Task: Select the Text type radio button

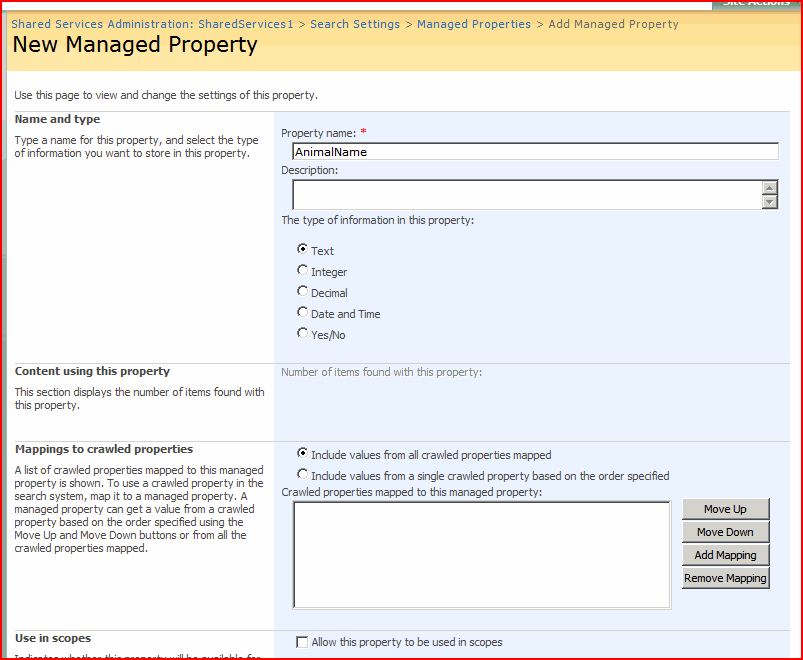Action: click(x=303, y=250)
